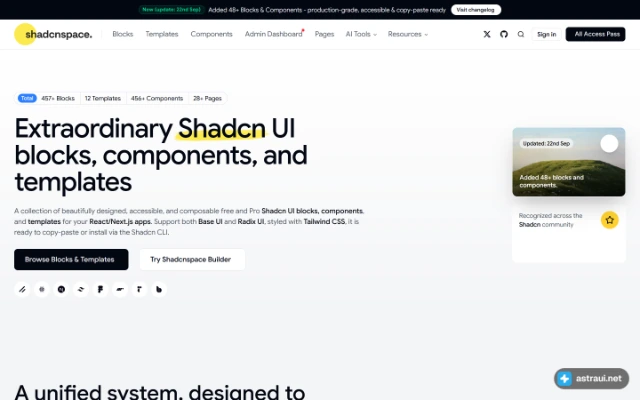Click the shadcn/ui slash logo icon
The width and height of the screenshot is (640, 400).
(x=22, y=289)
